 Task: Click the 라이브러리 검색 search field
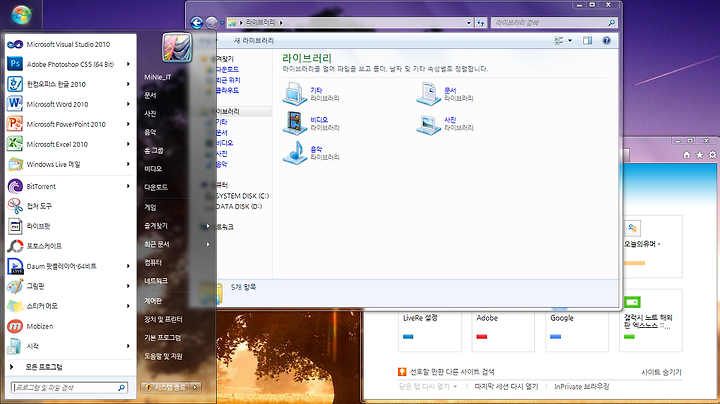[554, 22]
